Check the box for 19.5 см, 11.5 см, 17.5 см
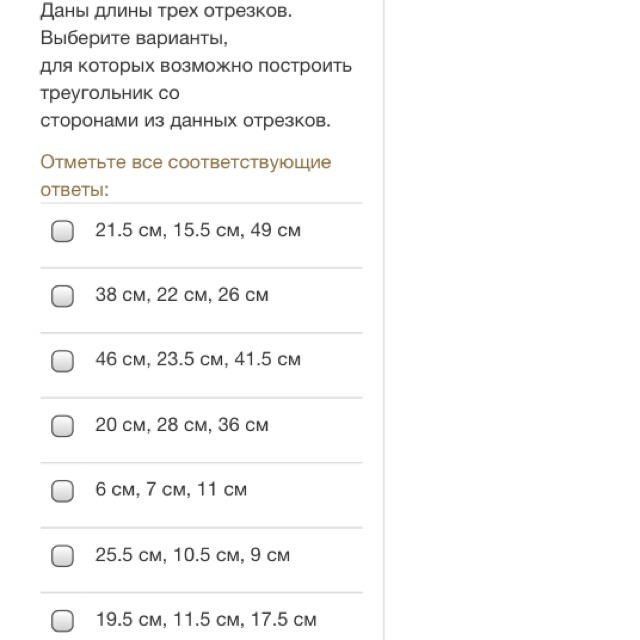This screenshot has width=640, height=640. click(63, 621)
